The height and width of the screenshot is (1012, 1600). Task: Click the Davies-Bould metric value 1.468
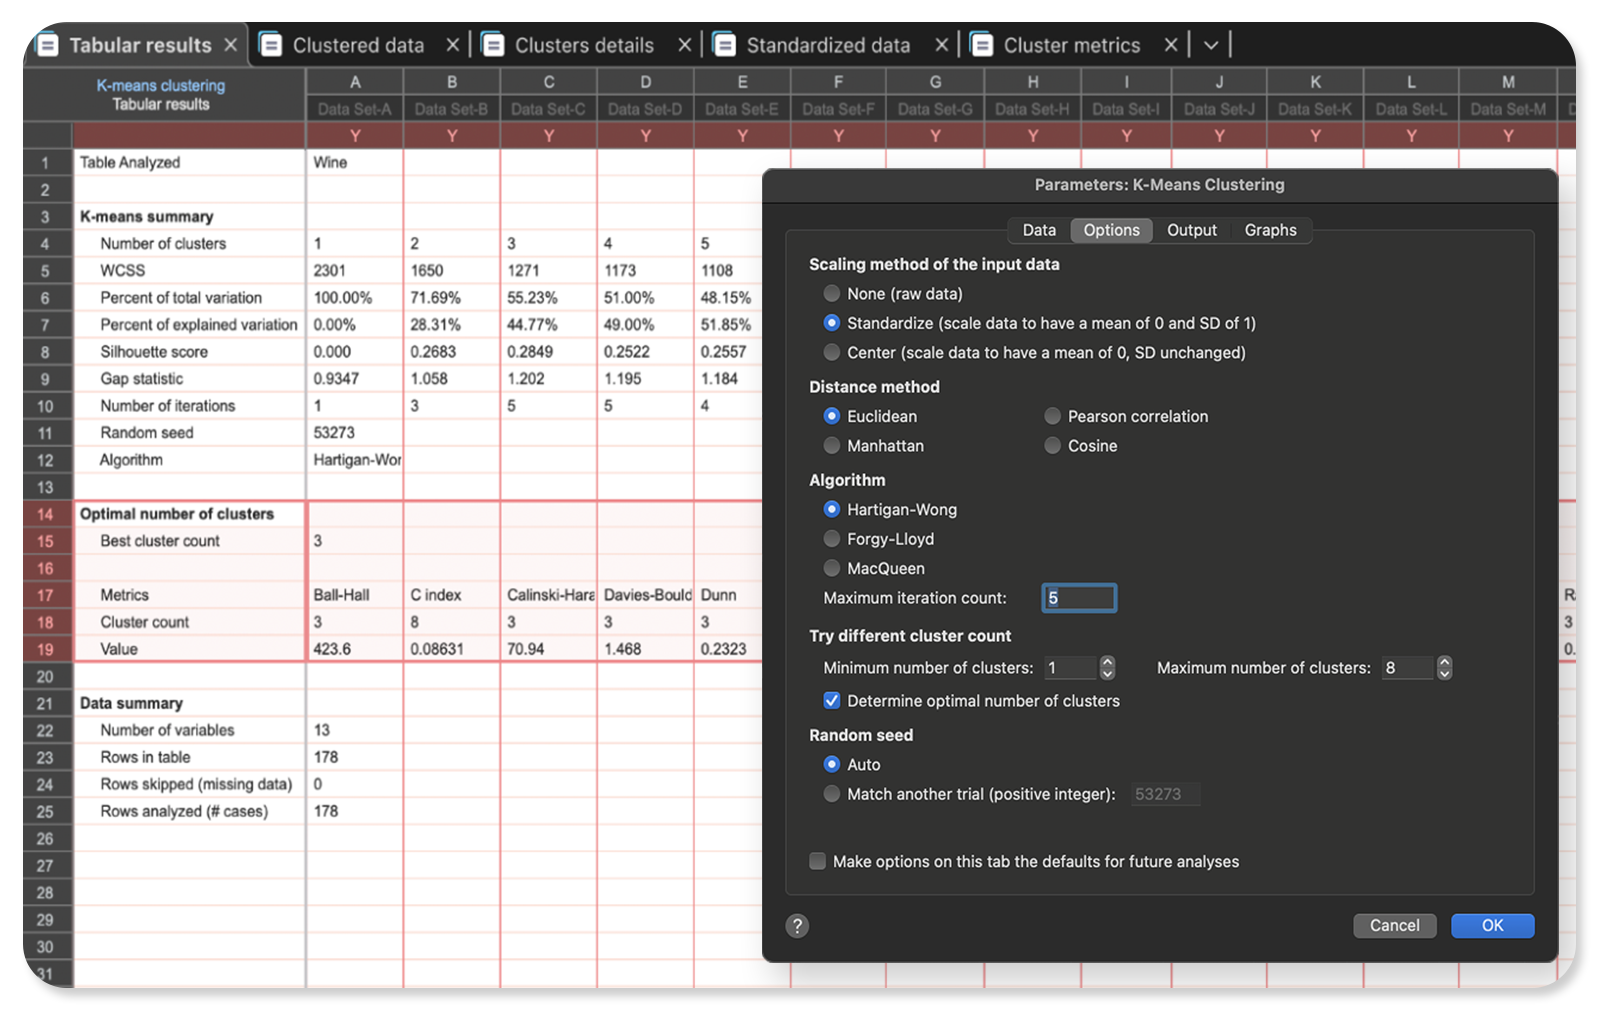tap(645, 649)
